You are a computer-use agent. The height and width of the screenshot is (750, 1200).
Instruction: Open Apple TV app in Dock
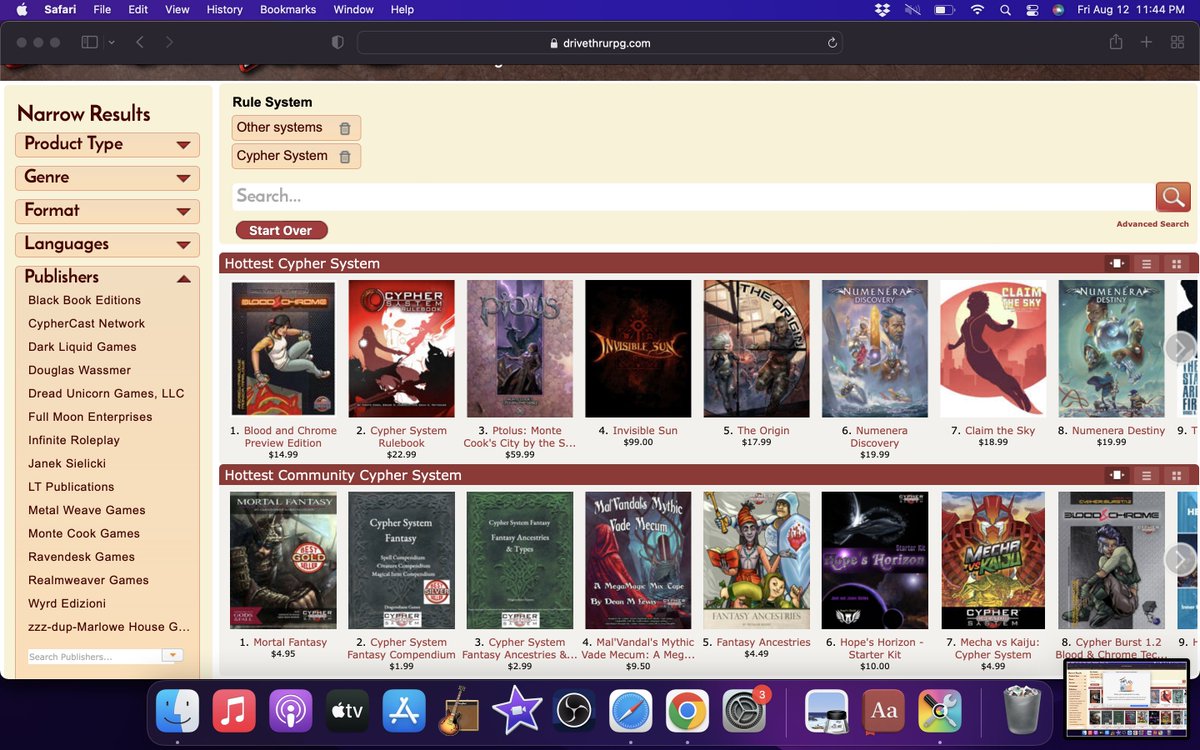coord(347,712)
